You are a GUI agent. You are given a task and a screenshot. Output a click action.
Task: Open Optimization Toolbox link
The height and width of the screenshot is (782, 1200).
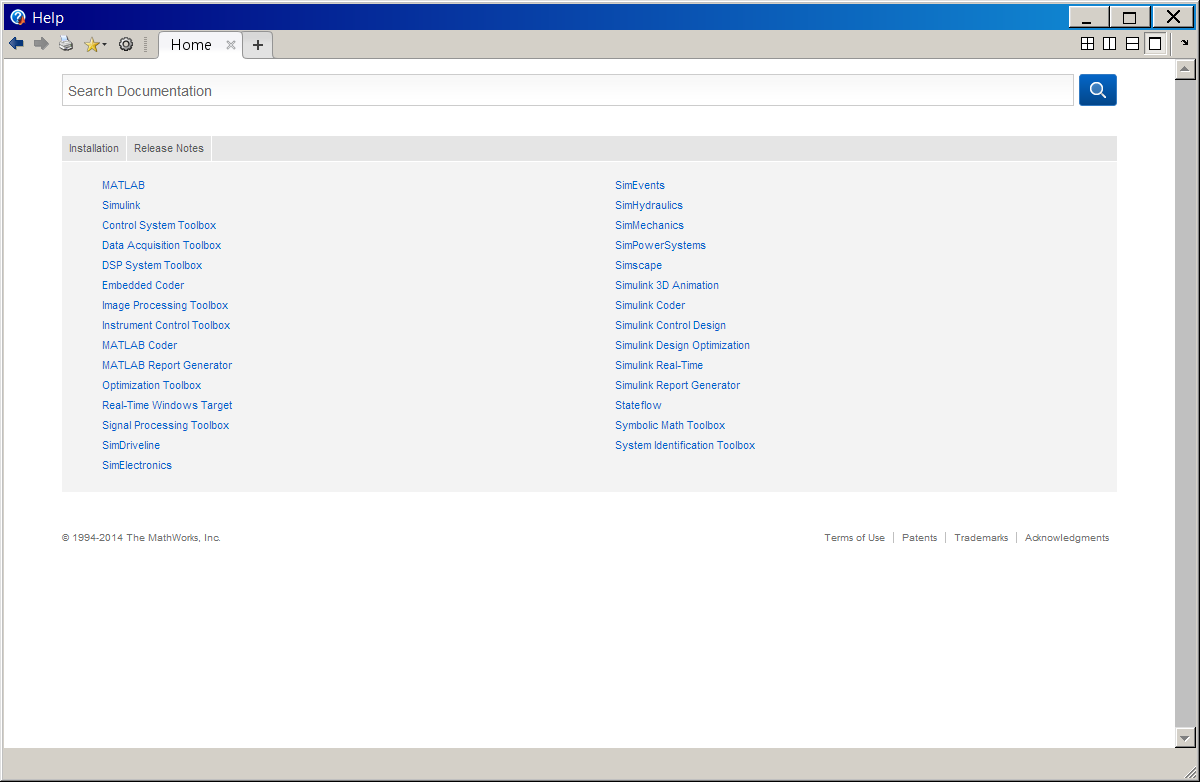tap(151, 385)
